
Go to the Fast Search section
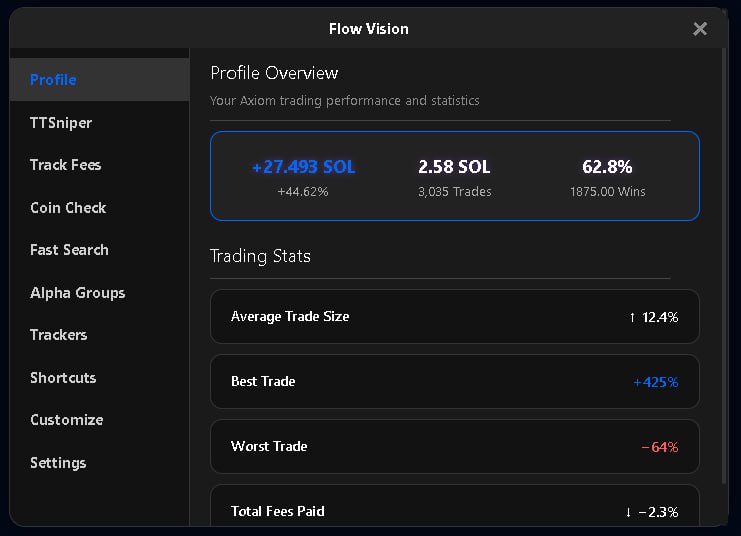coord(69,250)
